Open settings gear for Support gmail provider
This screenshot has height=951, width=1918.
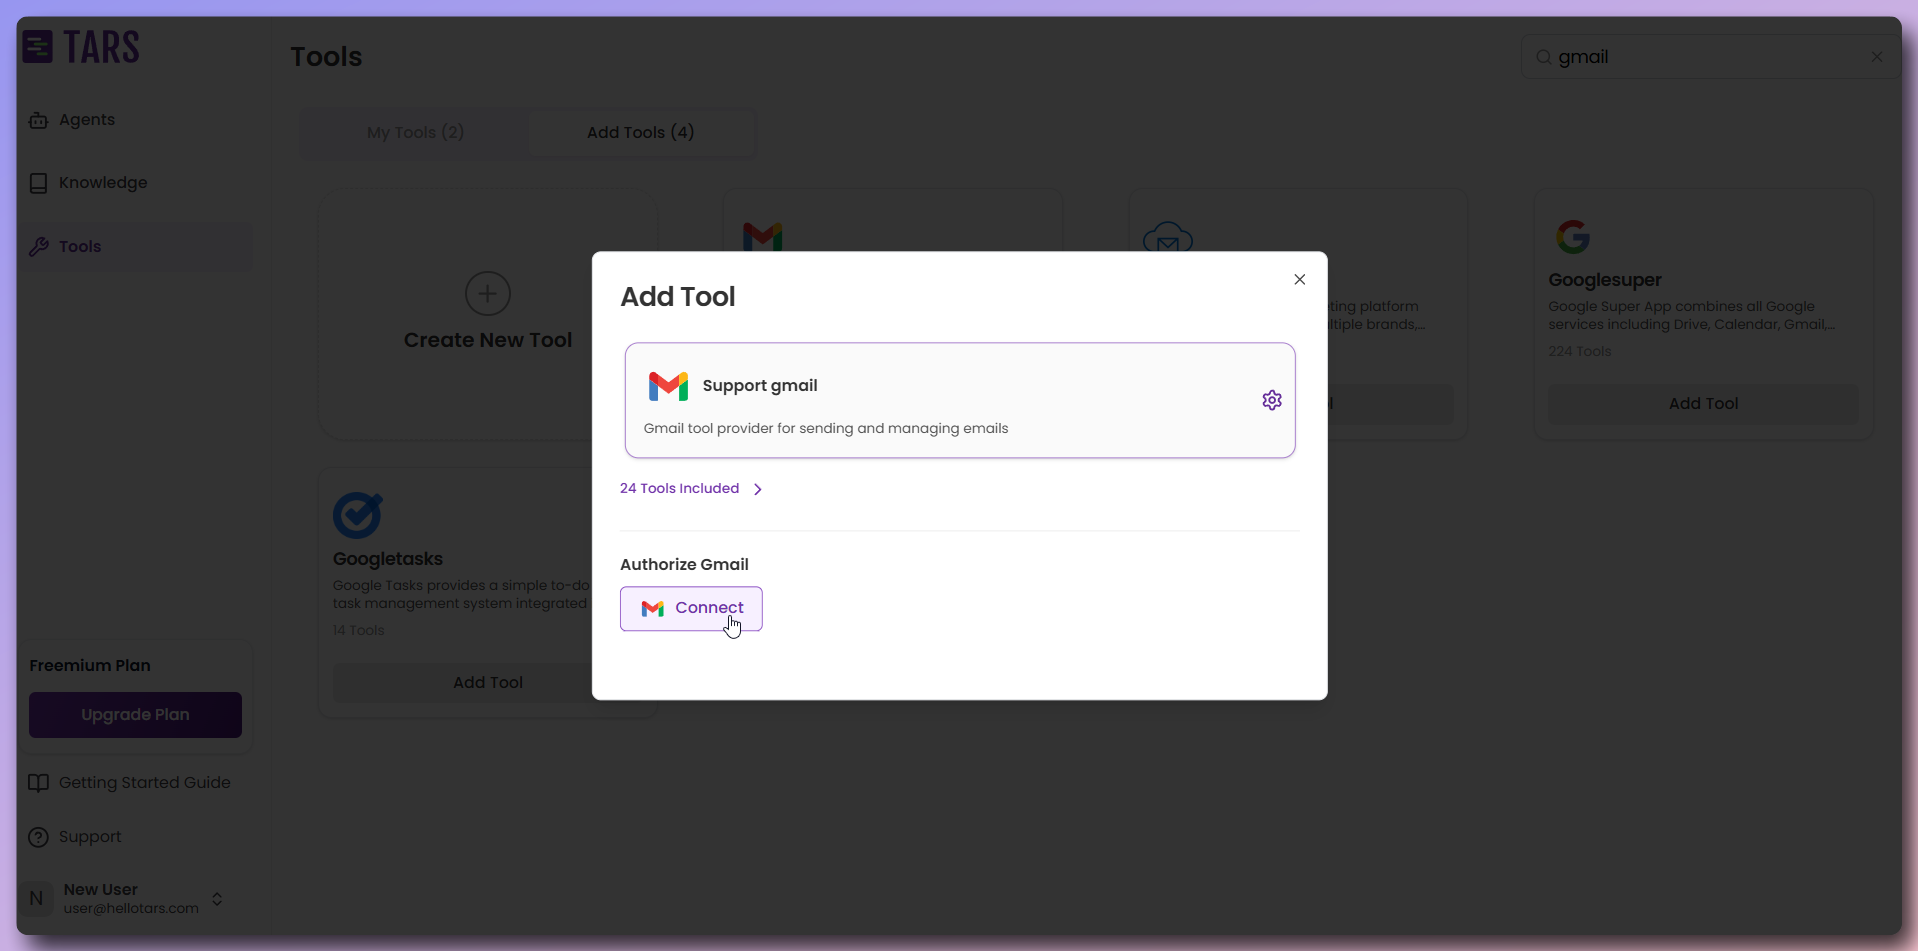pyautogui.click(x=1272, y=400)
